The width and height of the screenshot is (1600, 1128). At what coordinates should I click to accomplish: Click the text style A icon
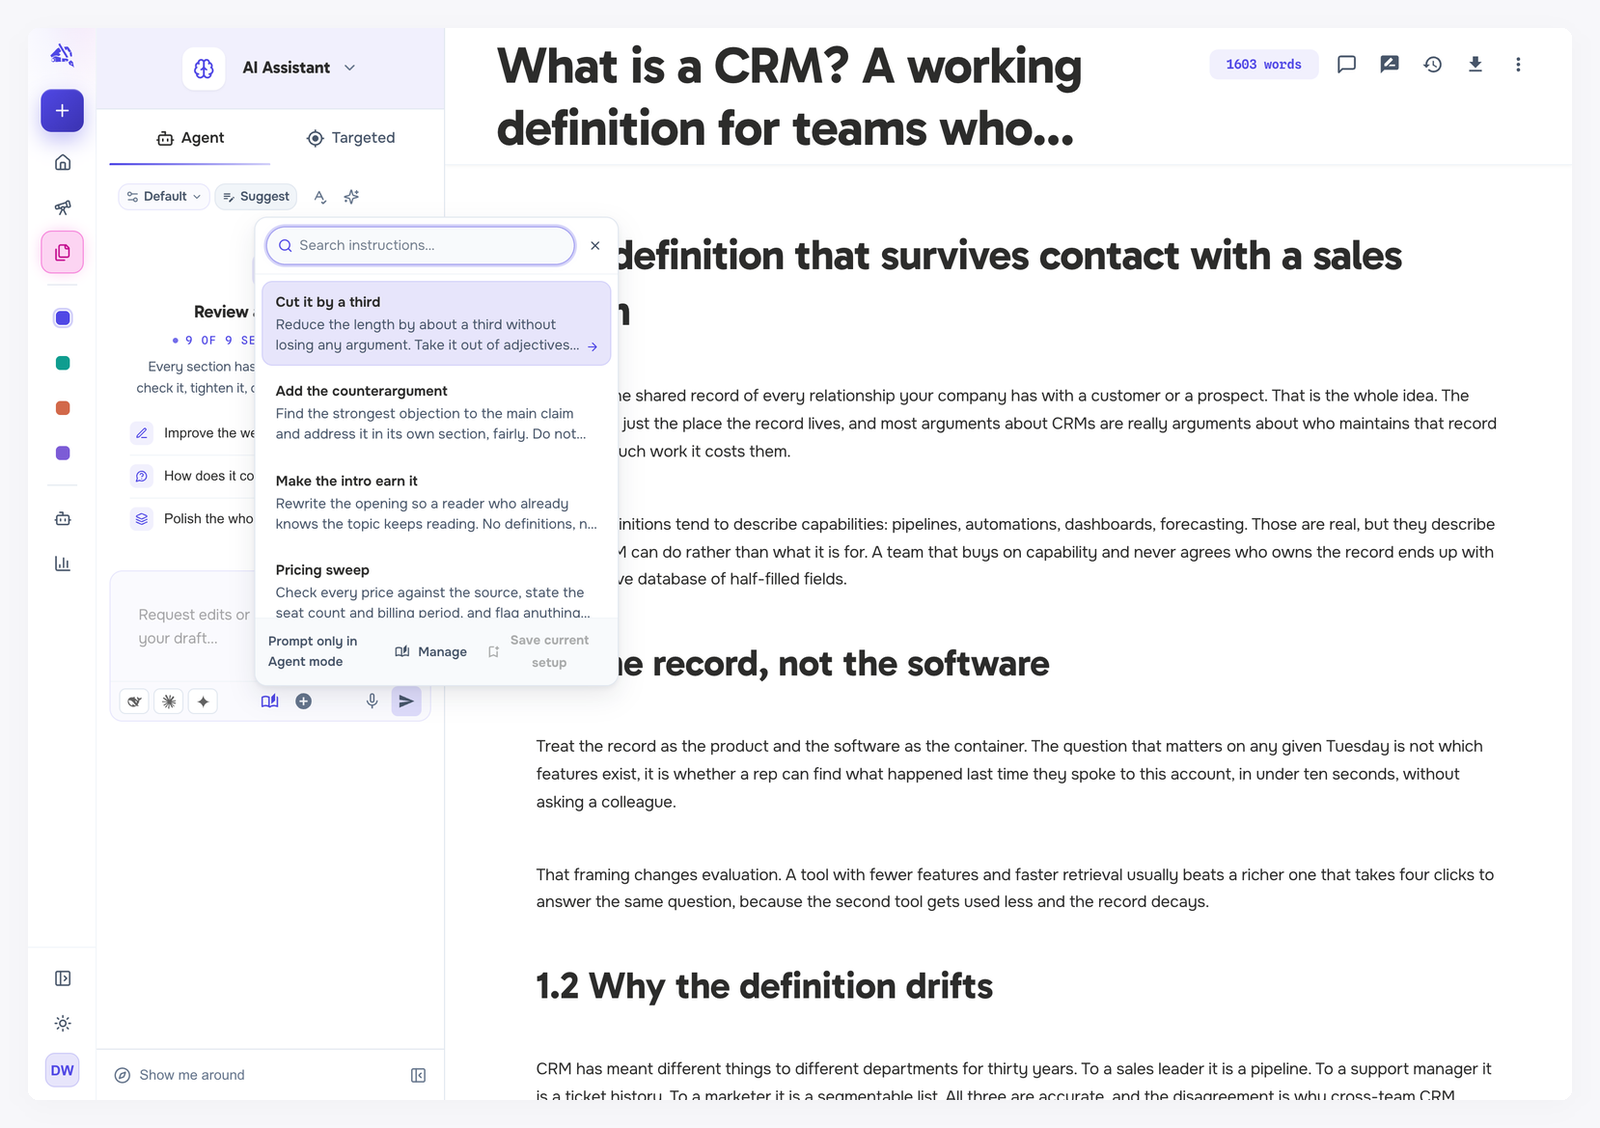coord(320,197)
